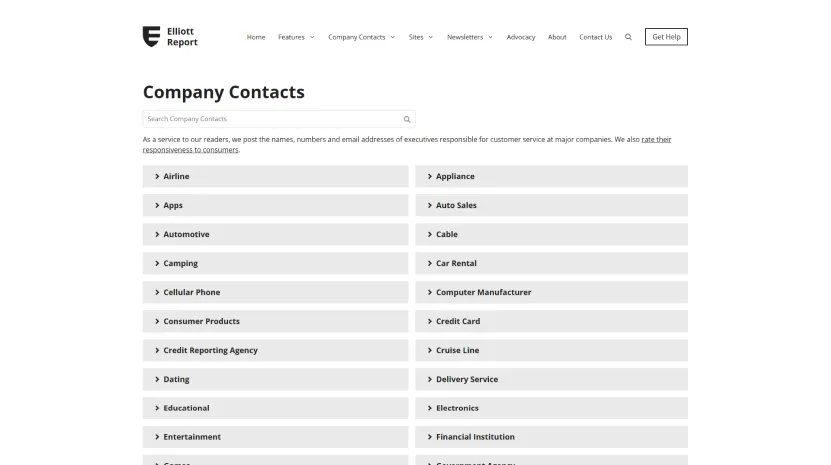Go to the Home menu item
Viewport: 831px width, 465px height.
pos(256,37)
